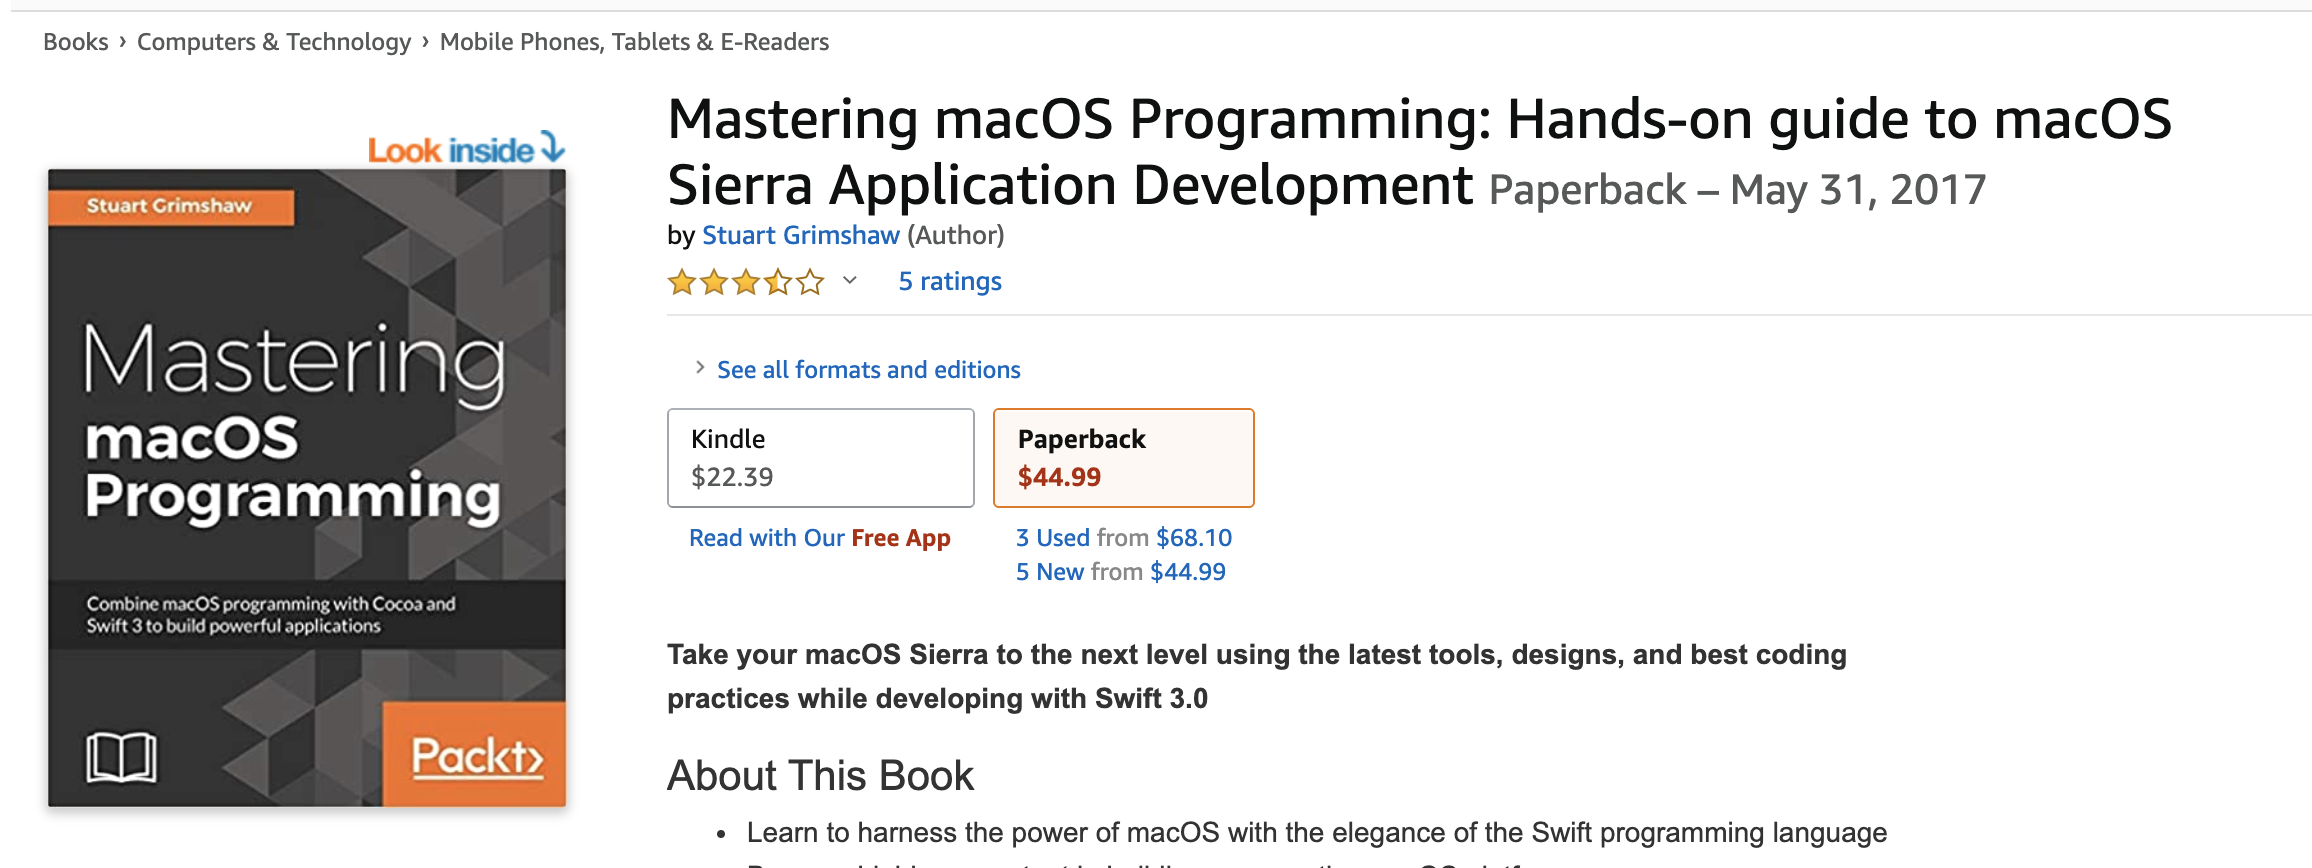Open the Computers & Technology breadcrumb
The image size is (2312, 868).
tap(274, 42)
